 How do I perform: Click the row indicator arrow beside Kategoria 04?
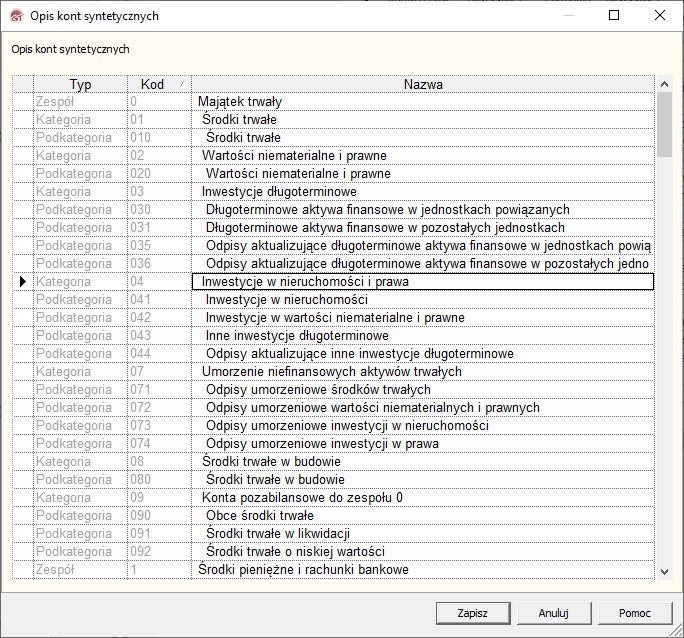coord(22,282)
